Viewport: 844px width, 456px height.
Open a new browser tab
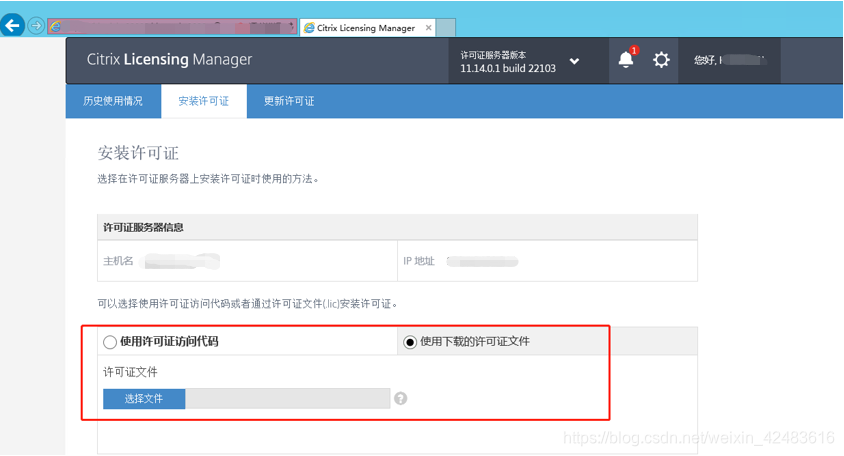pos(446,28)
